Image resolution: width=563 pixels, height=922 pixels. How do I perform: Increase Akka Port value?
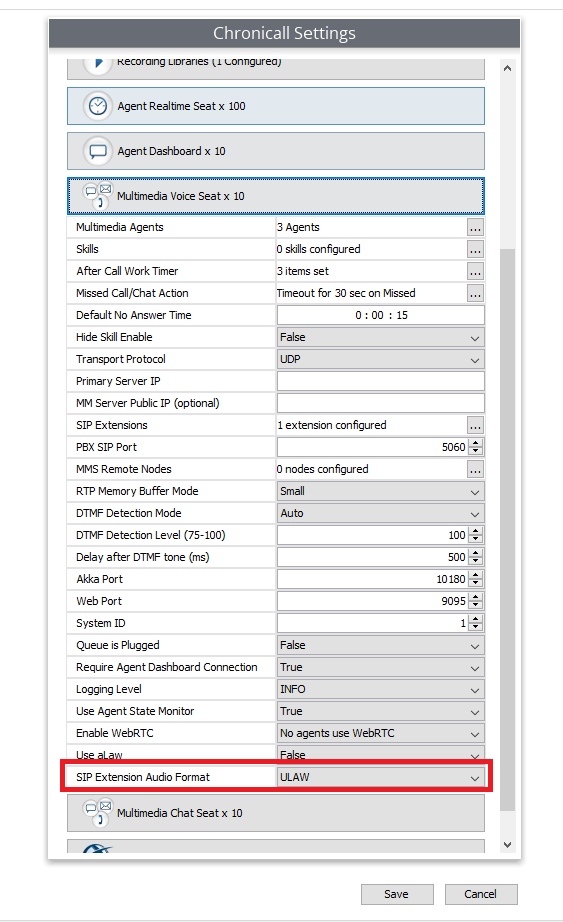click(476, 575)
